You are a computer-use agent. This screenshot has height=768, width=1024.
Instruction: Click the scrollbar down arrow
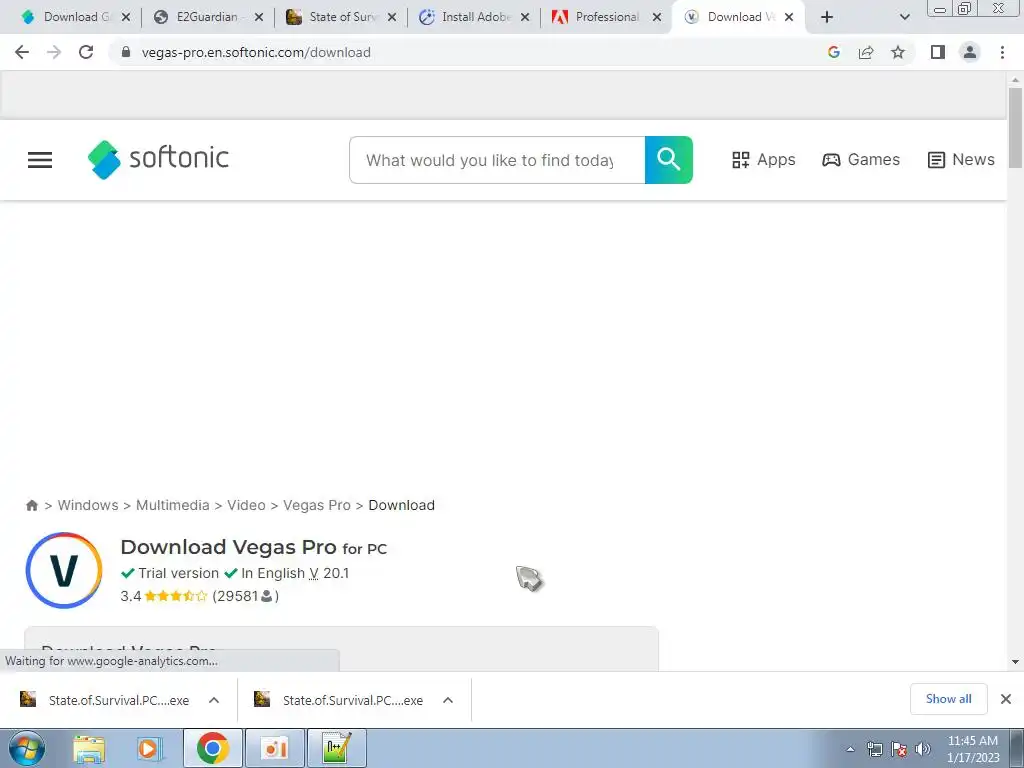[1015, 662]
